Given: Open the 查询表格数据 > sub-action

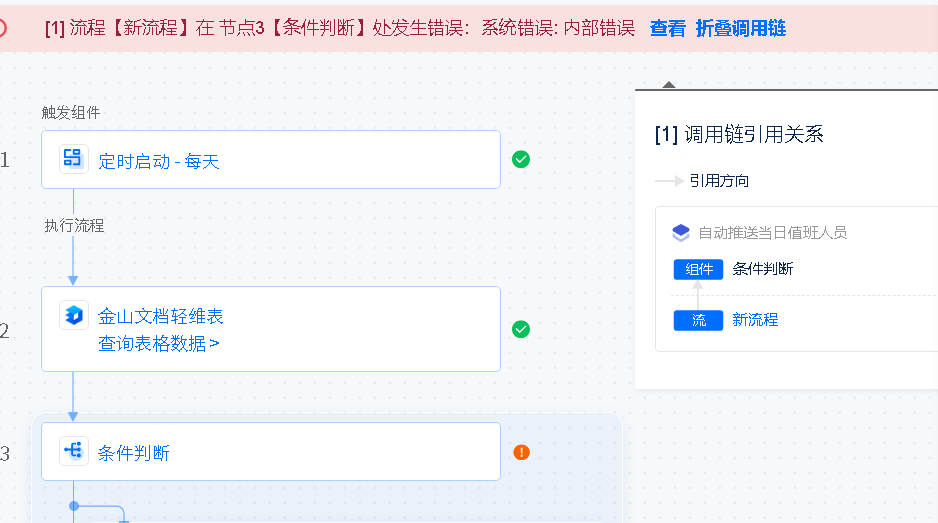Looking at the screenshot, I should pos(159,343).
